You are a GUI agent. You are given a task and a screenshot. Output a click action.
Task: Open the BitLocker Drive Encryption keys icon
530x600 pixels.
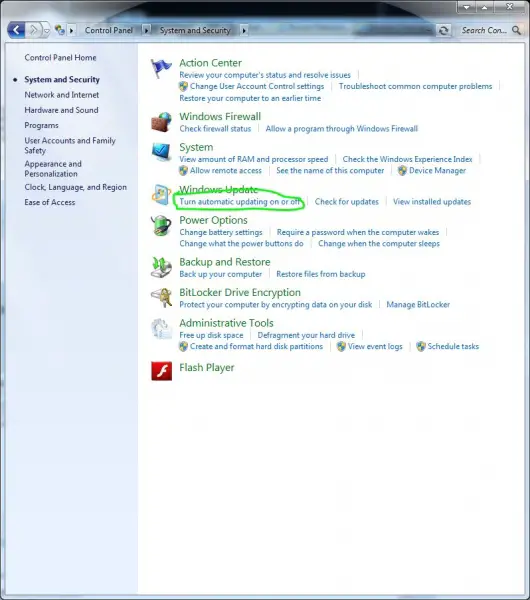(161, 298)
